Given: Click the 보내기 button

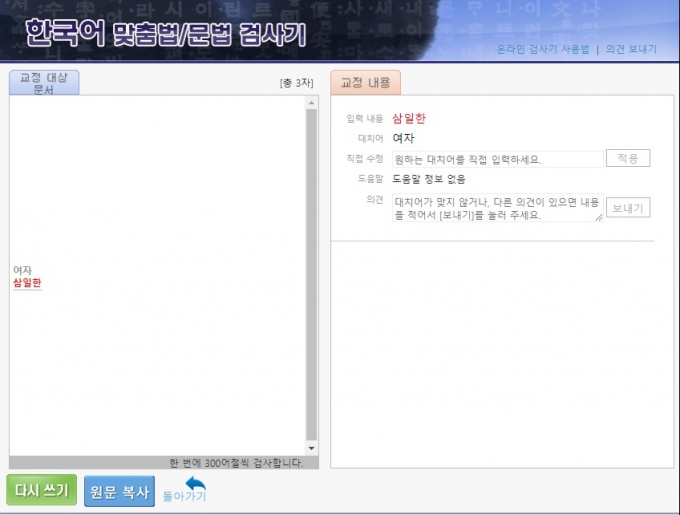Looking at the screenshot, I should click(628, 208).
